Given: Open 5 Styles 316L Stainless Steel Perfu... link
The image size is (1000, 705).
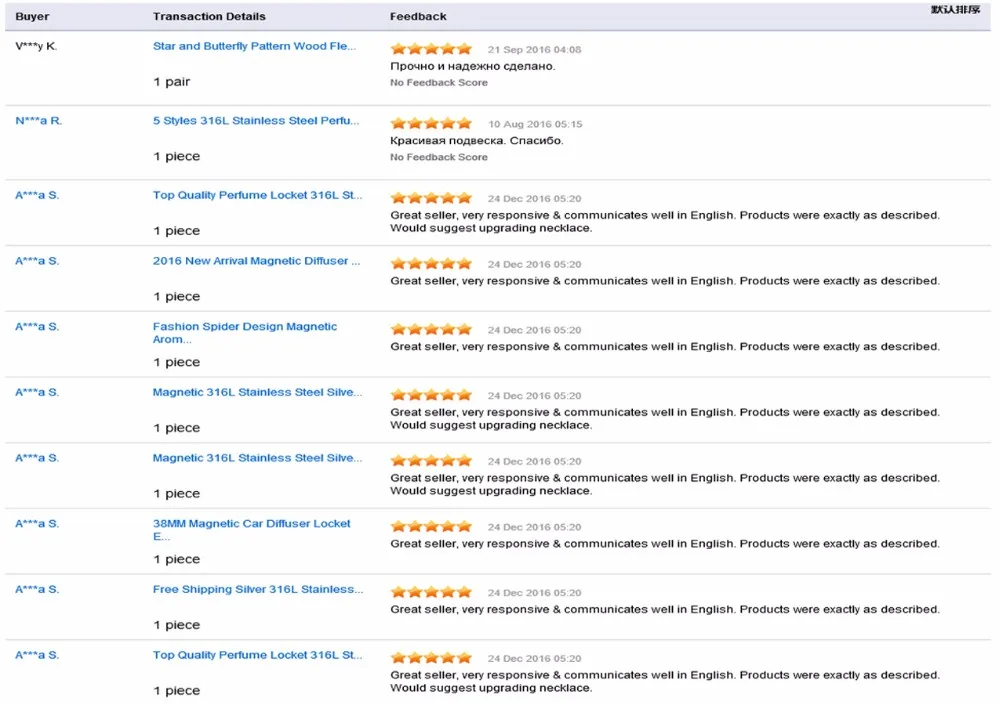Looking at the screenshot, I should (x=255, y=121).
